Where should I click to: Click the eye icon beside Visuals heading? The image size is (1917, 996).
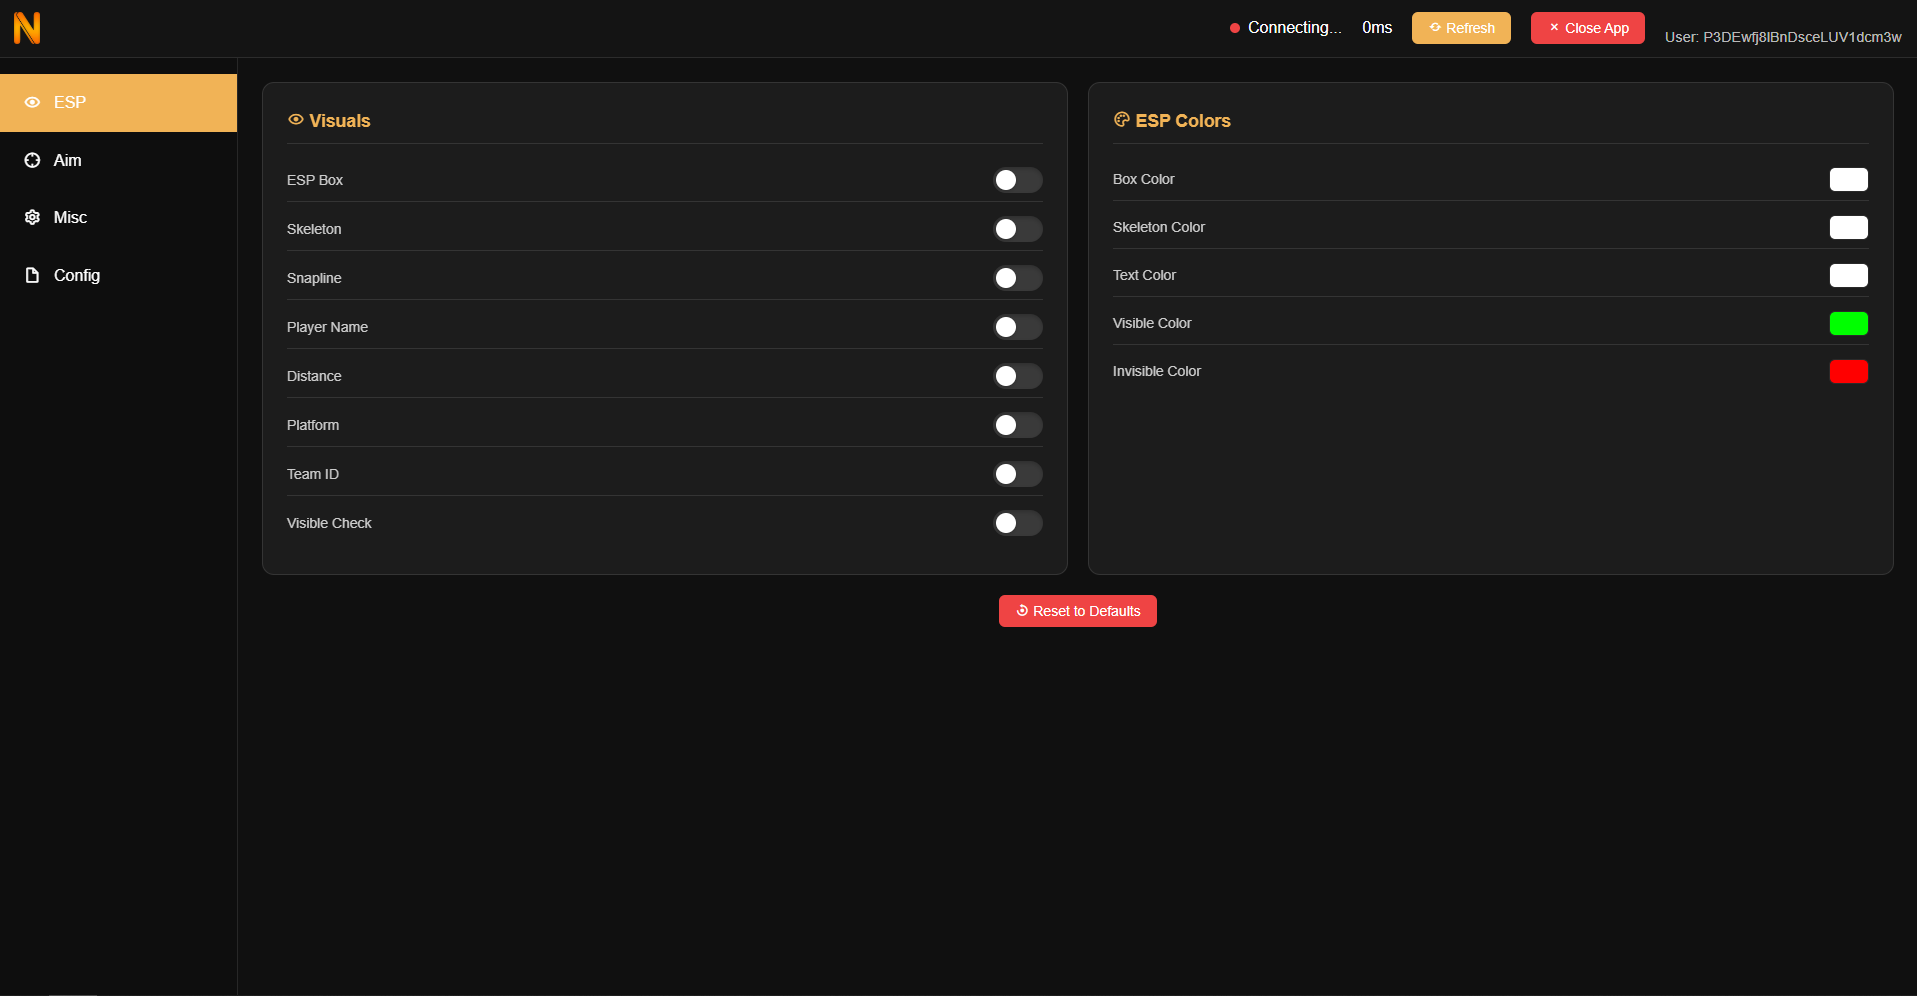(x=295, y=120)
